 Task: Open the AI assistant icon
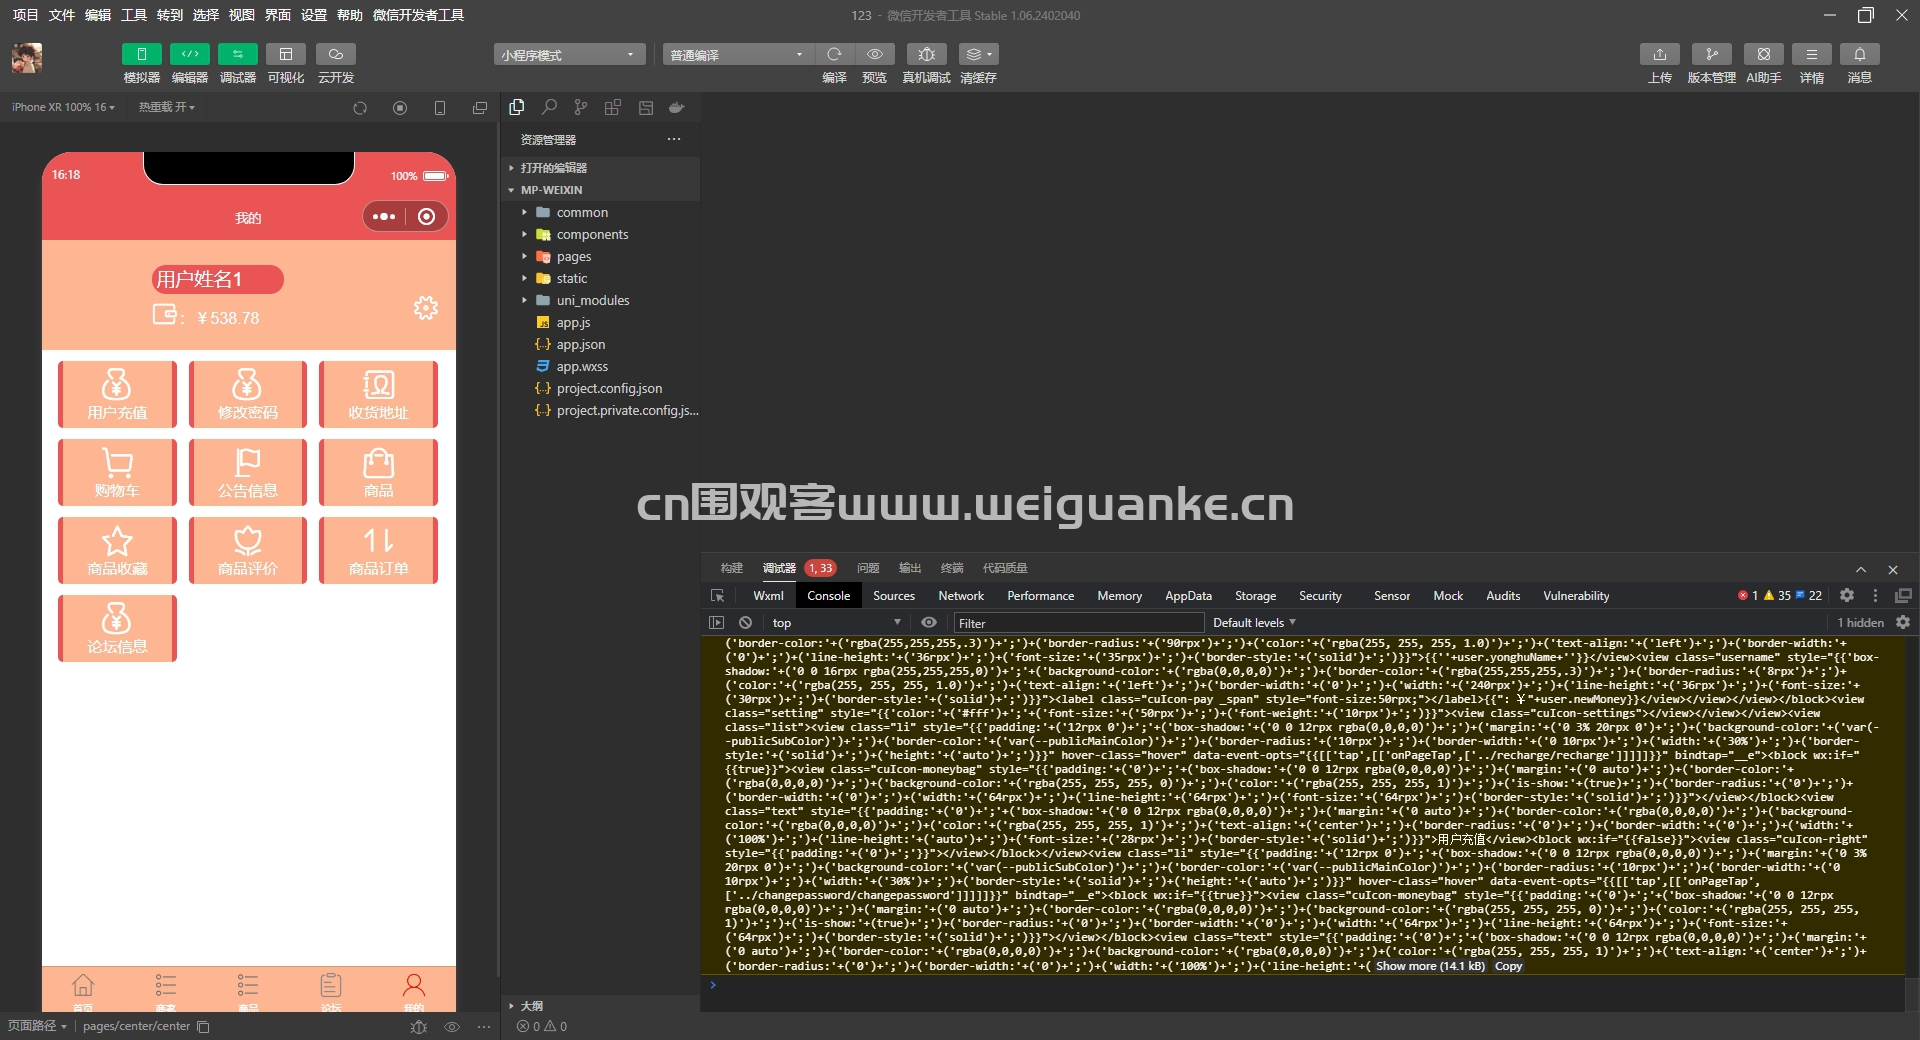pyautogui.click(x=1763, y=54)
